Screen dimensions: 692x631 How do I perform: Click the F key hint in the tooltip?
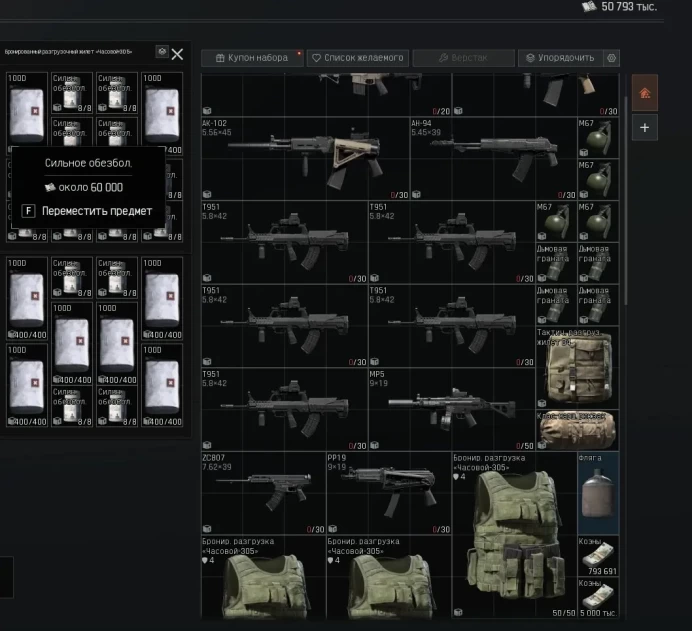tap(28, 211)
